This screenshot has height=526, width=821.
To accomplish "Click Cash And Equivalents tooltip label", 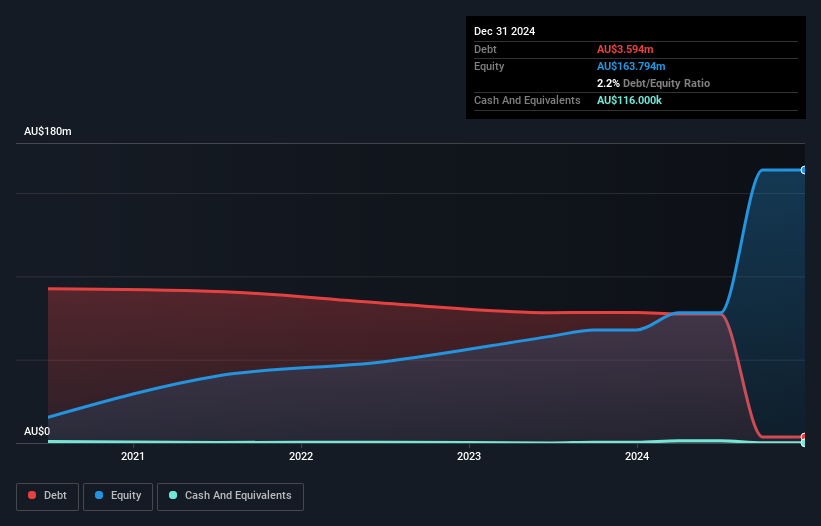I will coord(527,100).
